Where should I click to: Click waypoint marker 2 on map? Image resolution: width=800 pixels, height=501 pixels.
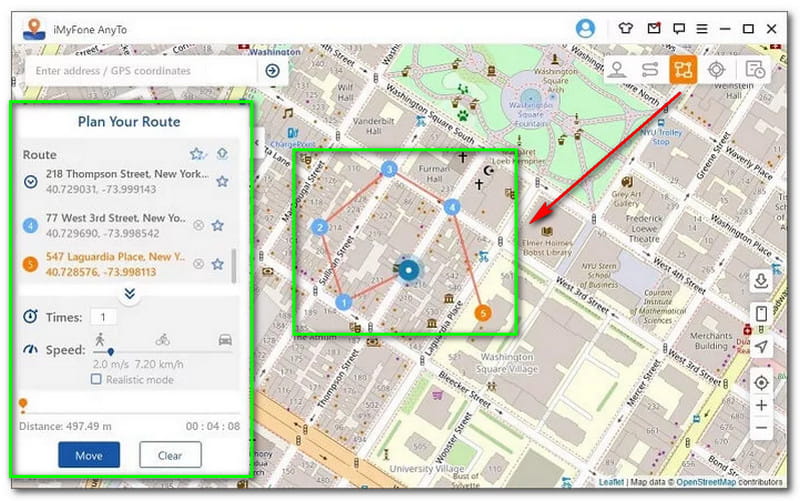point(319,227)
